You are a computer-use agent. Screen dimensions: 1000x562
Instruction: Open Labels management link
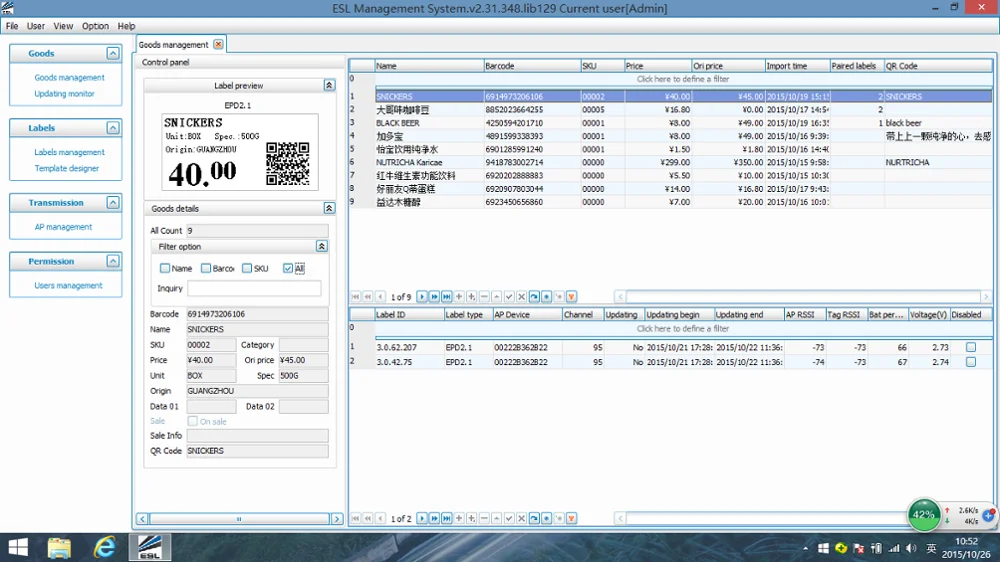[x=70, y=152]
